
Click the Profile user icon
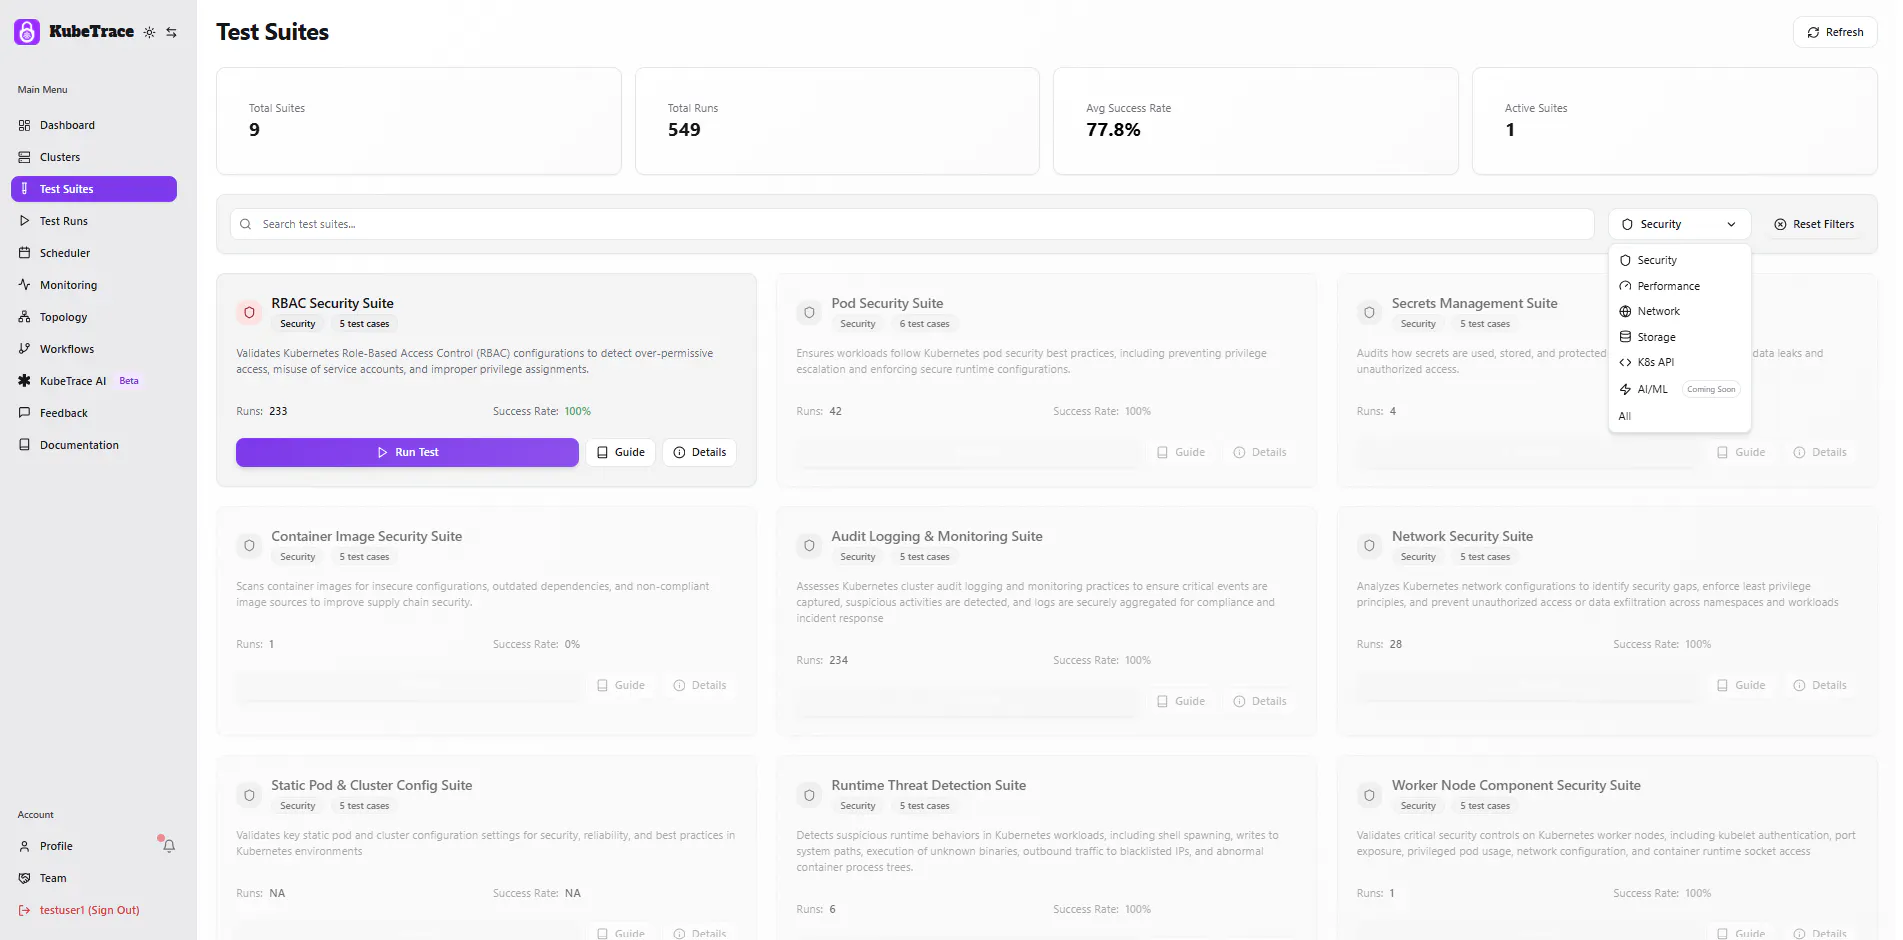tap(25, 846)
